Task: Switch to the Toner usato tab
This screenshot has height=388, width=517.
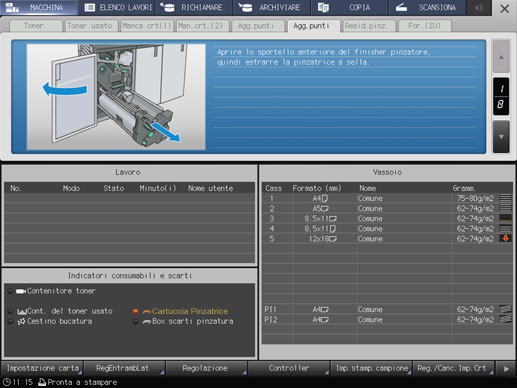Action: [x=90, y=26]
